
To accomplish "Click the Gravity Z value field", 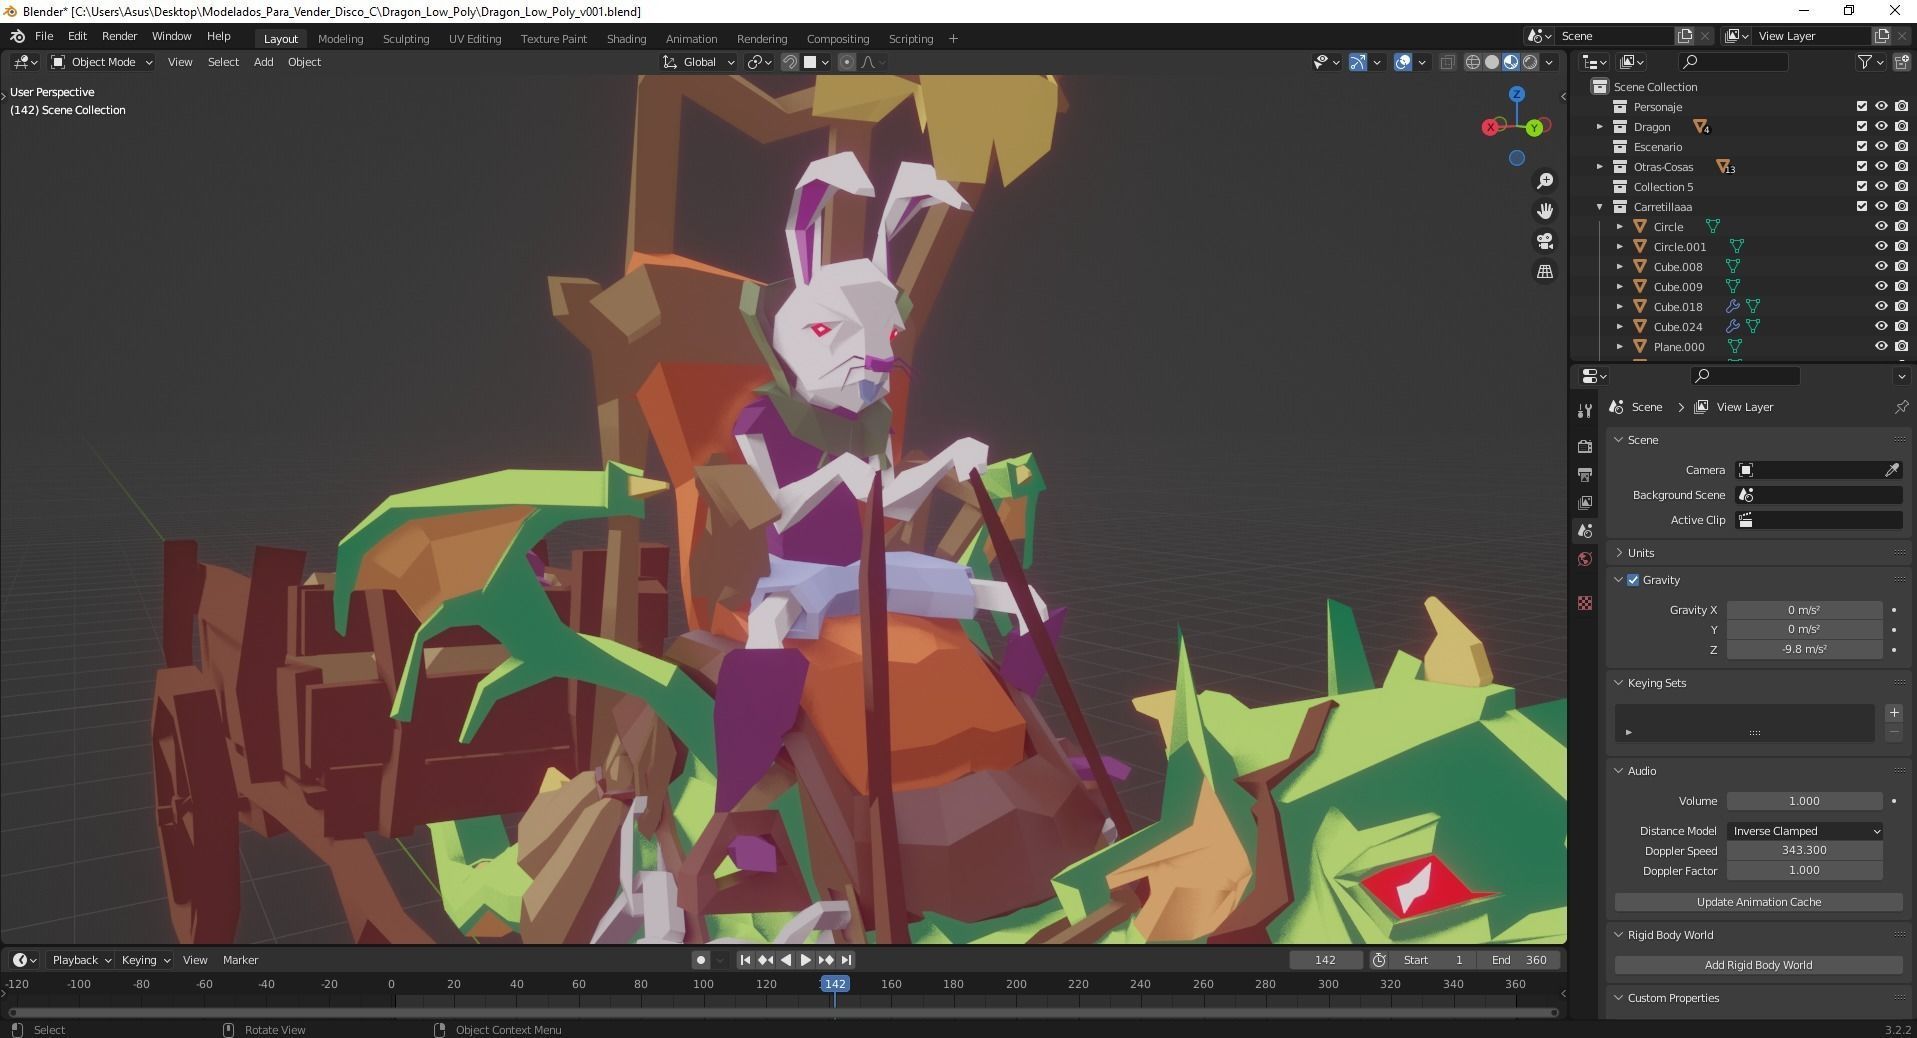I will point(1805,650).
